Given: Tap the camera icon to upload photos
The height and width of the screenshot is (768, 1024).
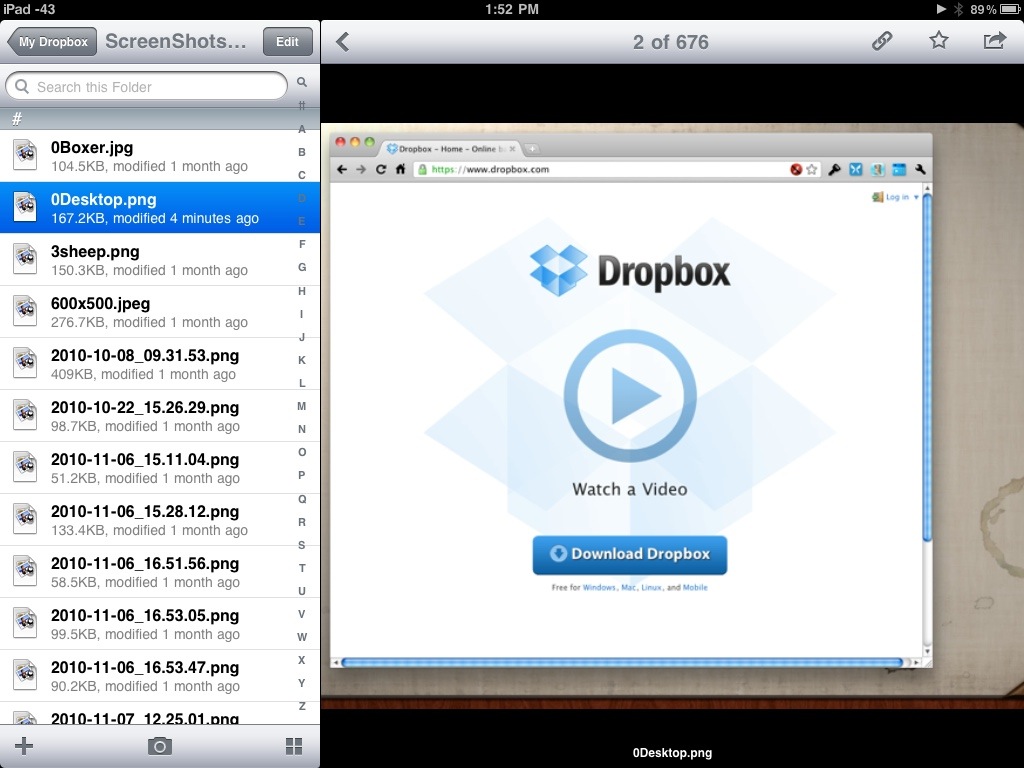Looking at the screenshot, I should [159, 746].
